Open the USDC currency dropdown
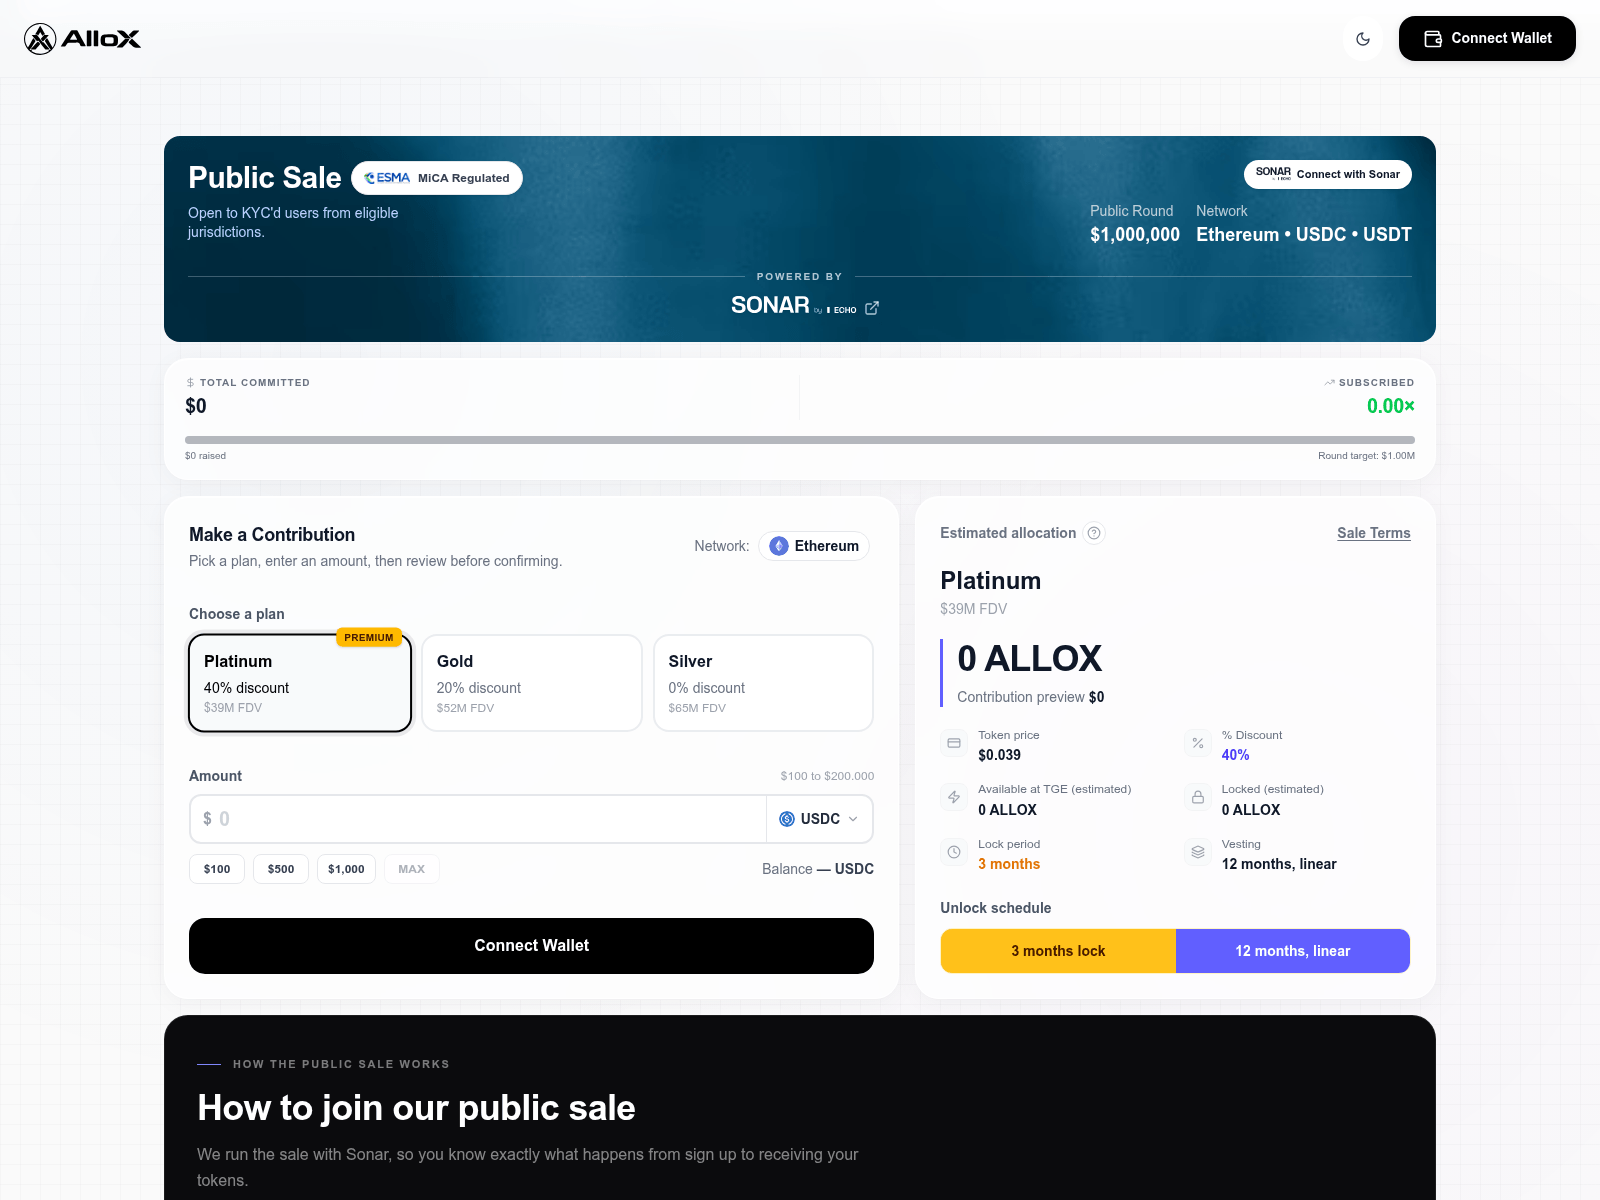 (x=819, y=819)
